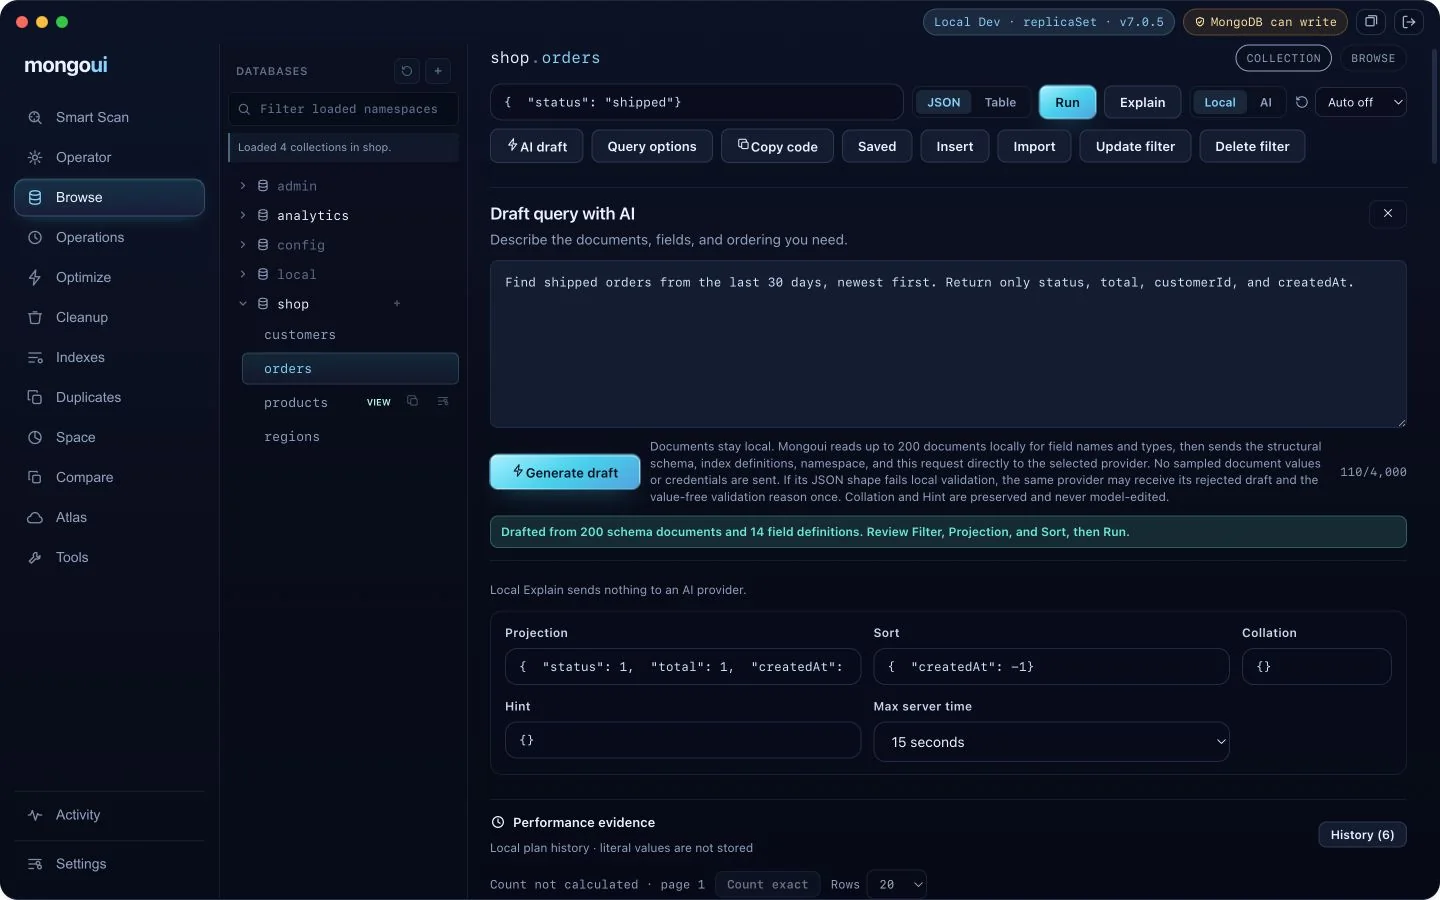The width and height of the screenshot is (1440, 900).
Task: Expand the admin database
Action: coord(243,186)
